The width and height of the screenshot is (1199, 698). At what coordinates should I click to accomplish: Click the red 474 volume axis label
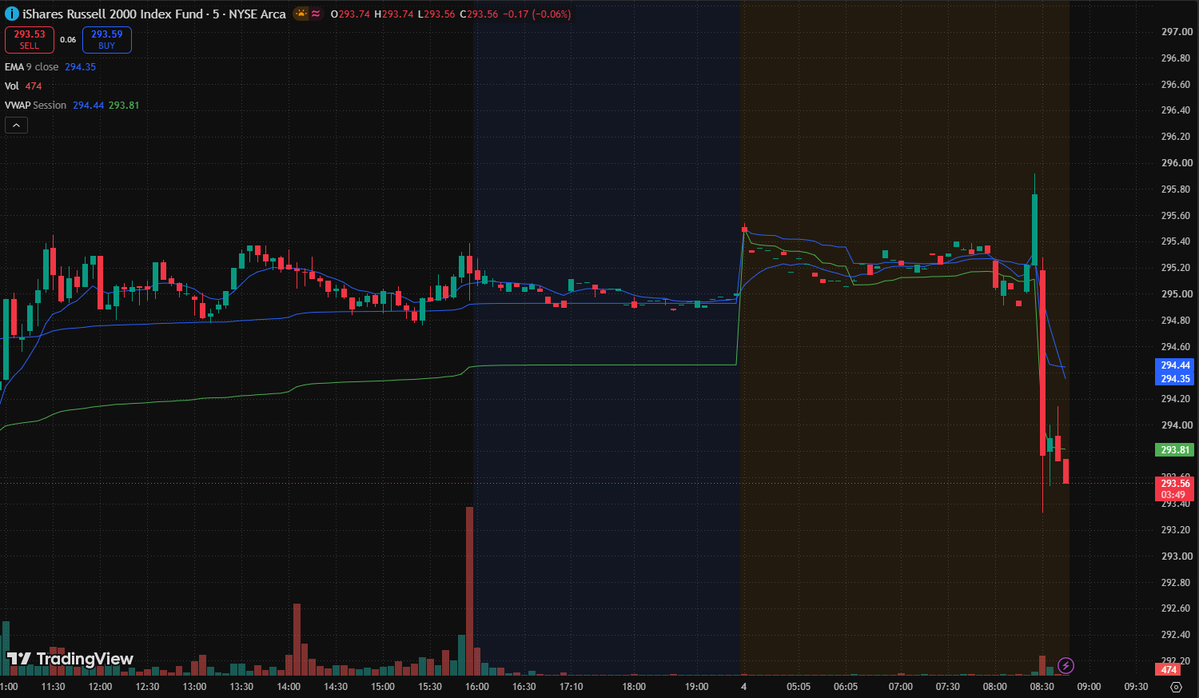point(1169,670)
